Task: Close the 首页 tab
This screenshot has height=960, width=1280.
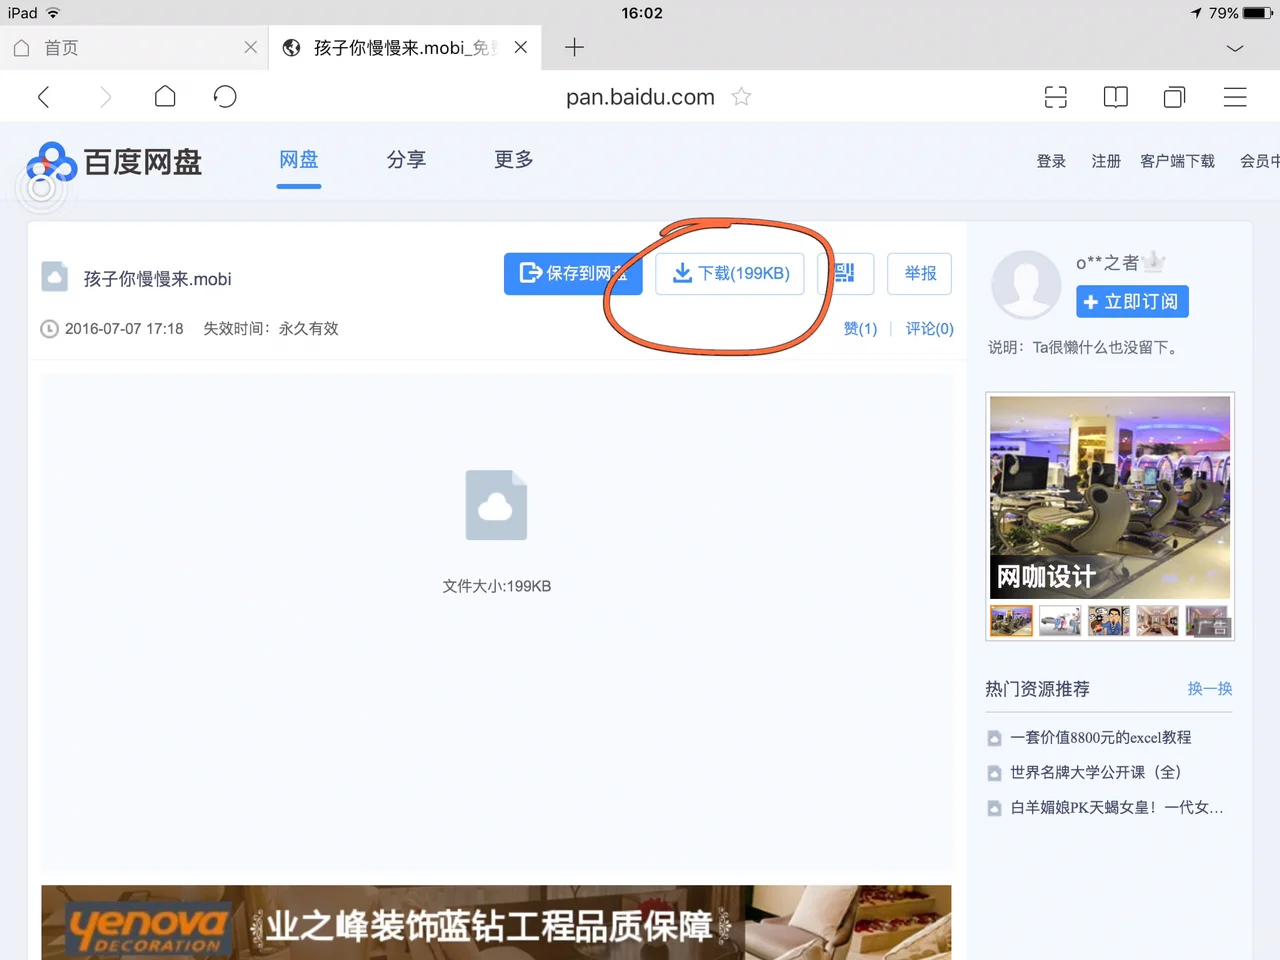Action: (x=250, y=47)
